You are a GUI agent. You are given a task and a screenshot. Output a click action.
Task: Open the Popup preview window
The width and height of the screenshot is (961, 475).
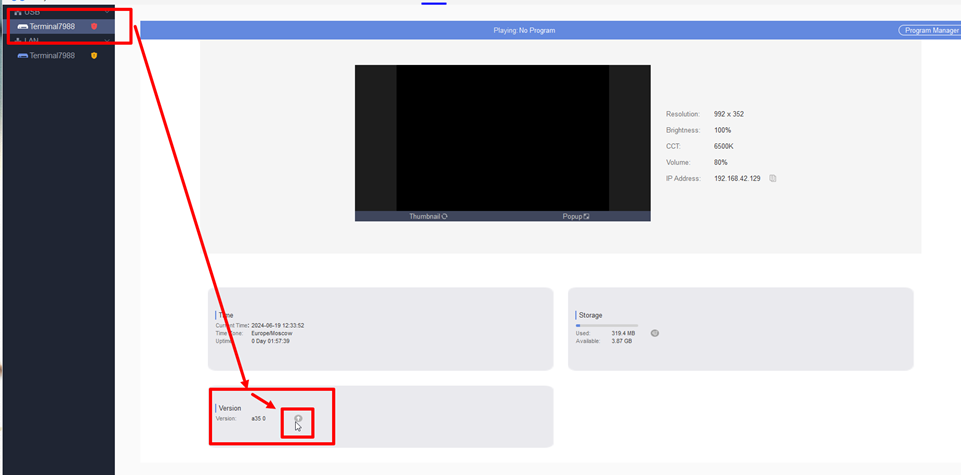click(576, 216)
